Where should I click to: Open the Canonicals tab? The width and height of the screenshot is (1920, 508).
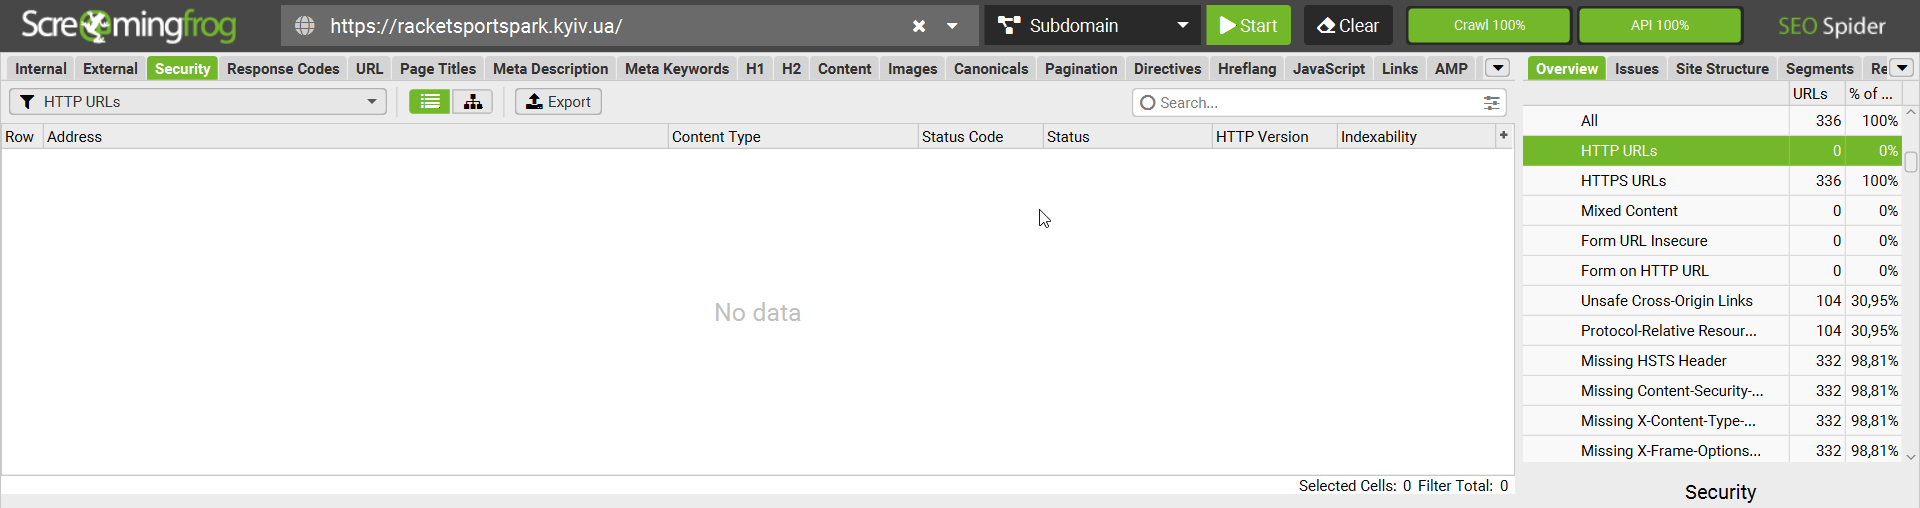pyautogui.click(x=991, y=68)
